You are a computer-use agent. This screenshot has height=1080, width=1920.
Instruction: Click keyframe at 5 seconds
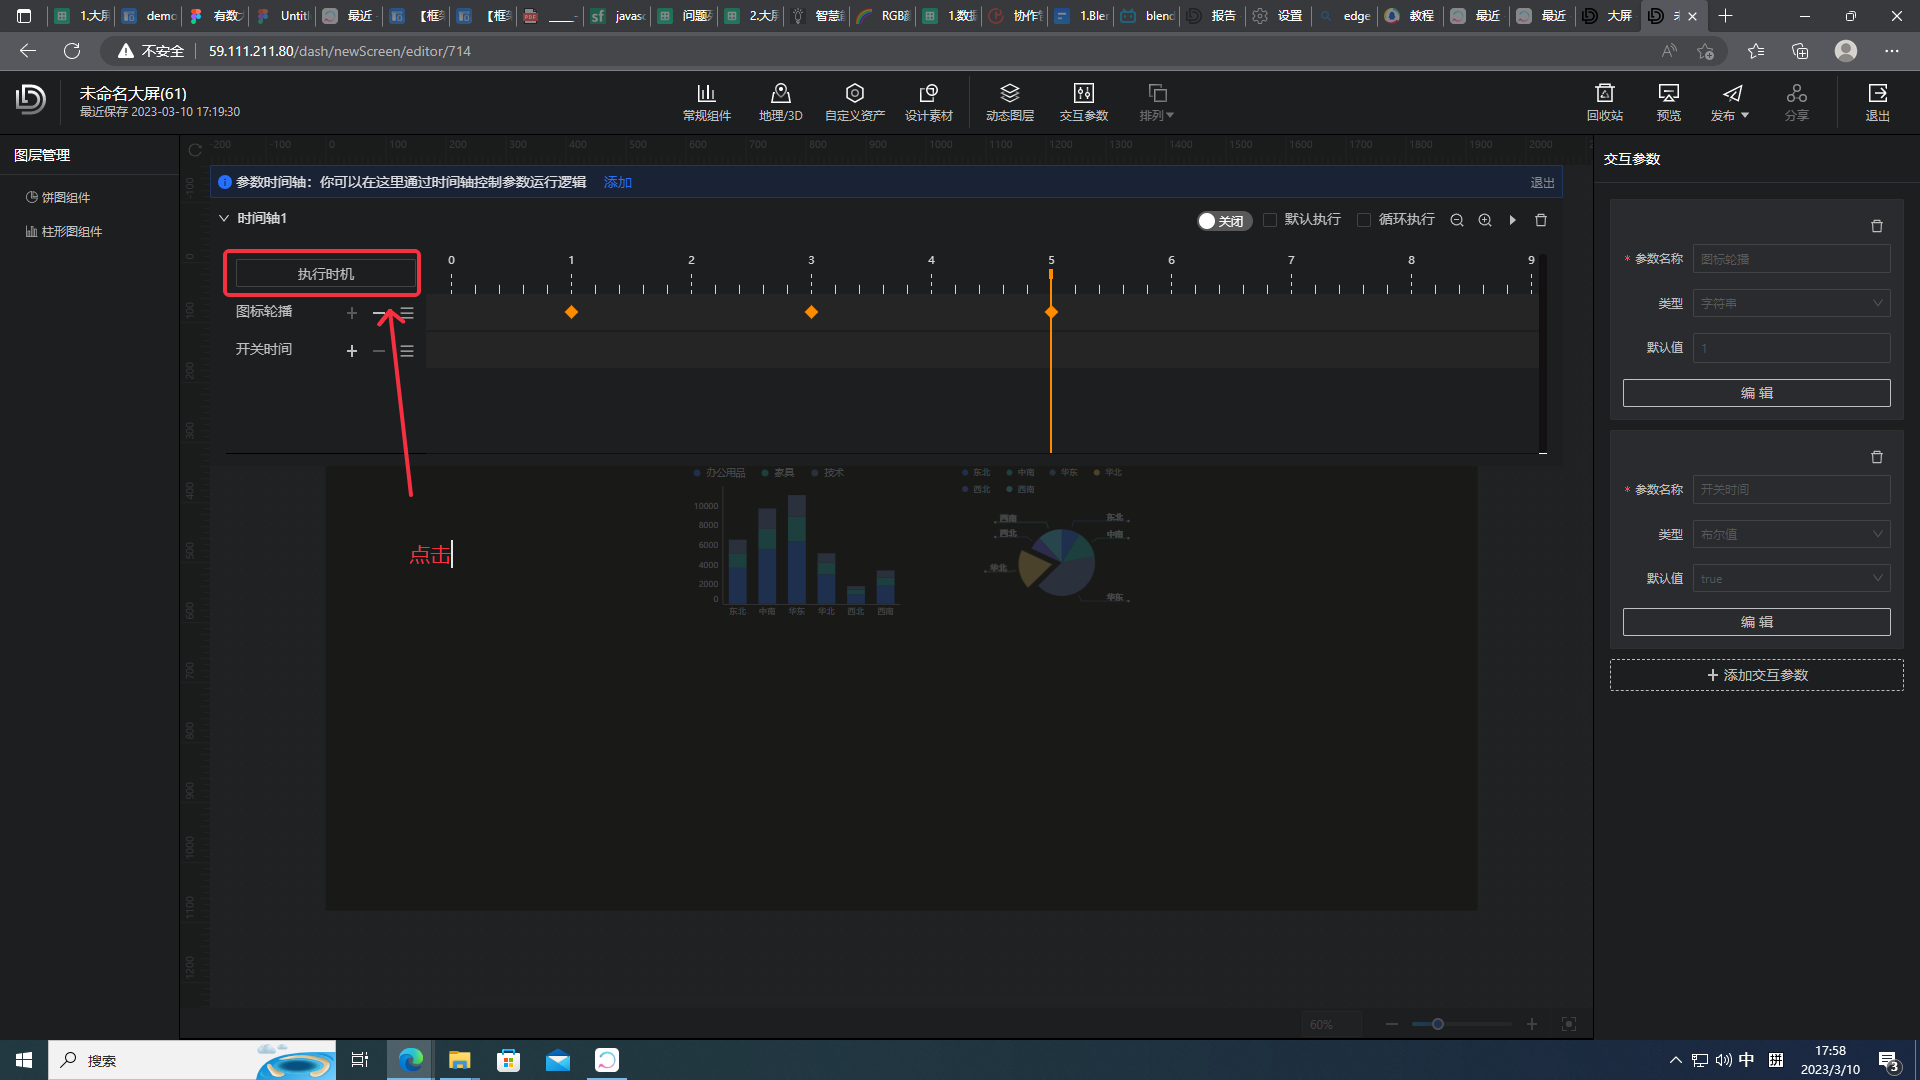coord(1051,313)
